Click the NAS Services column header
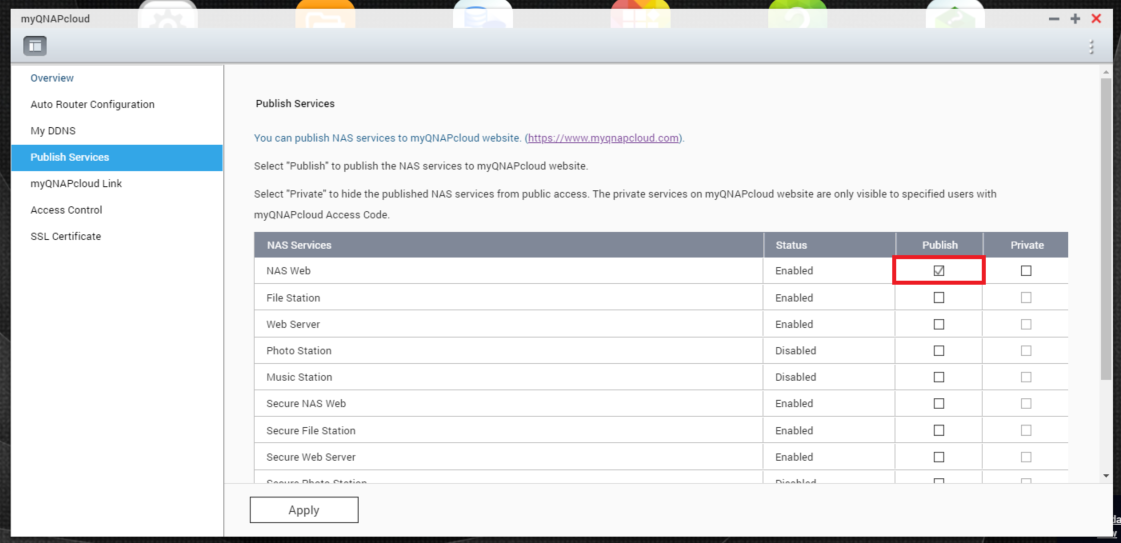This screenshot has height=543, width=1121. tap(508, 245)
